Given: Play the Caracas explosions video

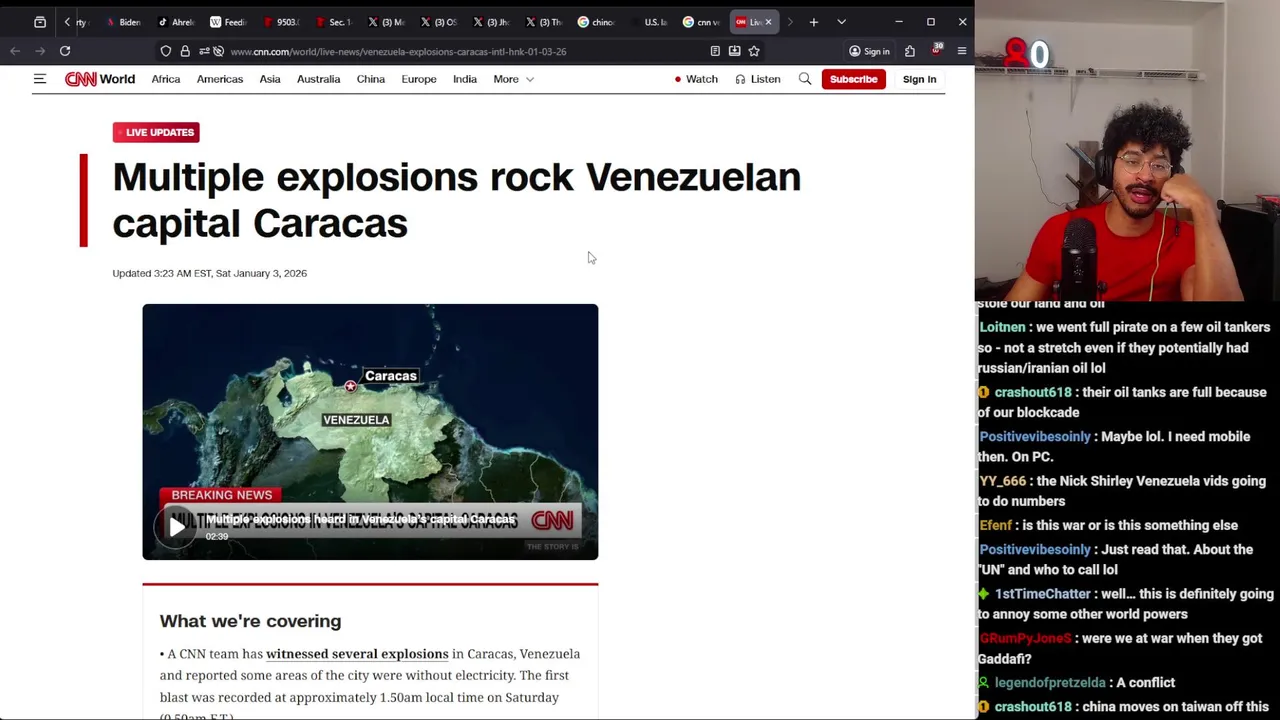Looking at the screenshot, I should point(176,526).
